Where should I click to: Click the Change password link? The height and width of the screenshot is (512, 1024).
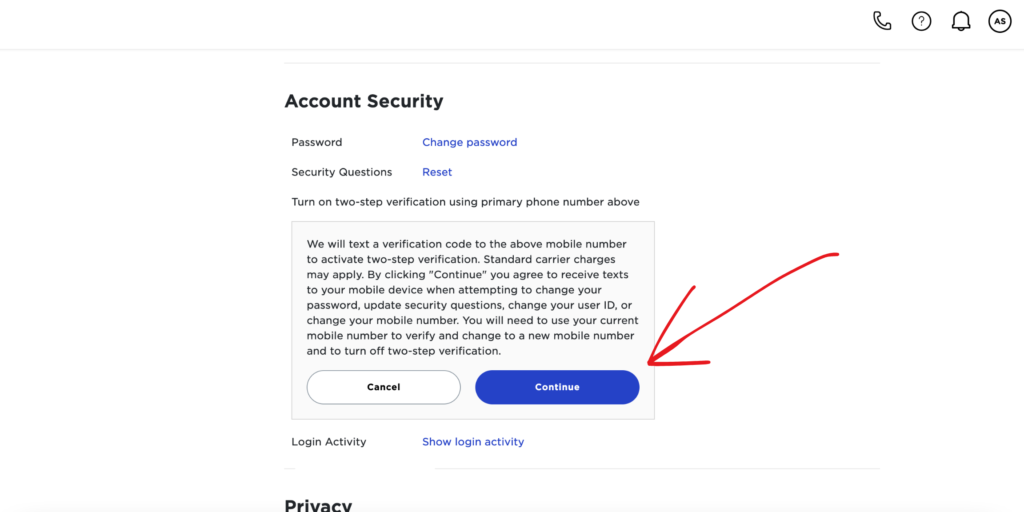(469, 142)
